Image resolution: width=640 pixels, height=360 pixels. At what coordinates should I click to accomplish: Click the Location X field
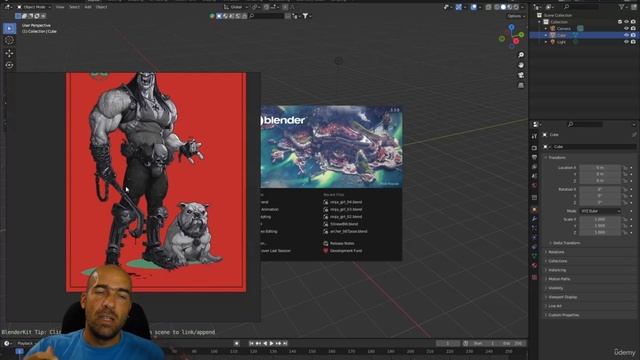click(600, 168)
